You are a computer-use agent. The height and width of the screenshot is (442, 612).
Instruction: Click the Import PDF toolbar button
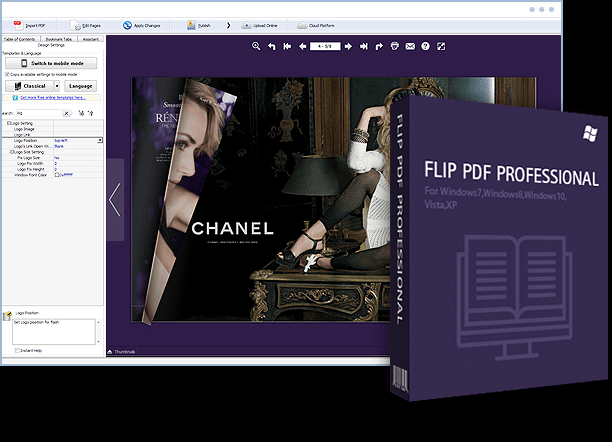point(30,25)
